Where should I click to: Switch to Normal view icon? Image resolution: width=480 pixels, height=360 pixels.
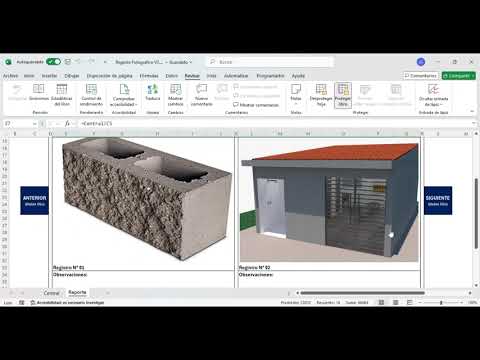[381, 303]
